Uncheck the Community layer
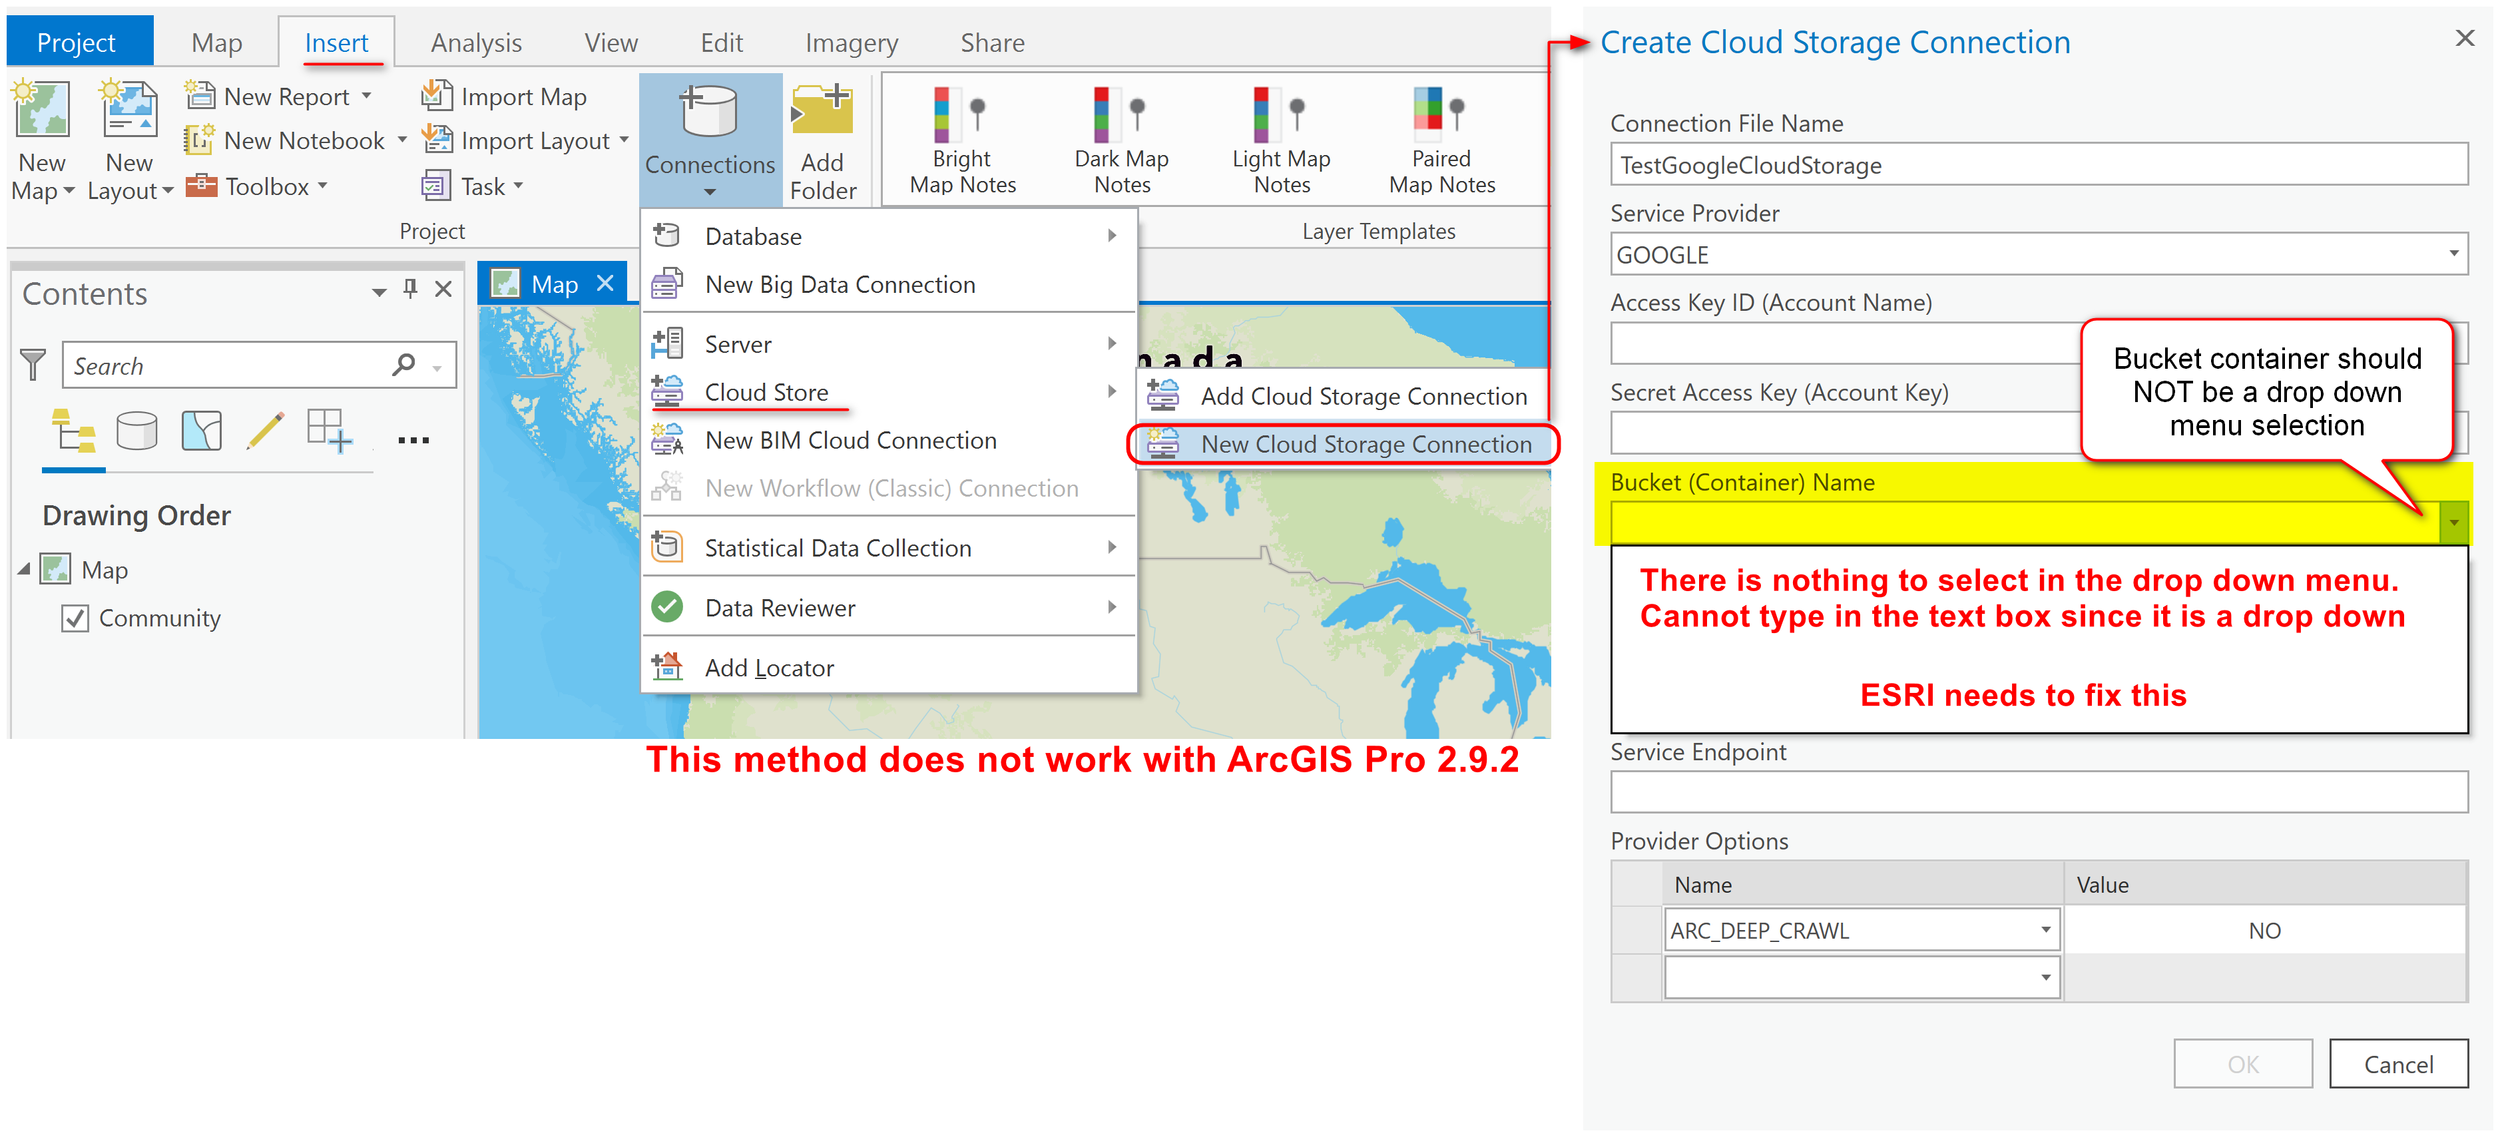The image size is (2500, 1137). (x=75, y=618)
